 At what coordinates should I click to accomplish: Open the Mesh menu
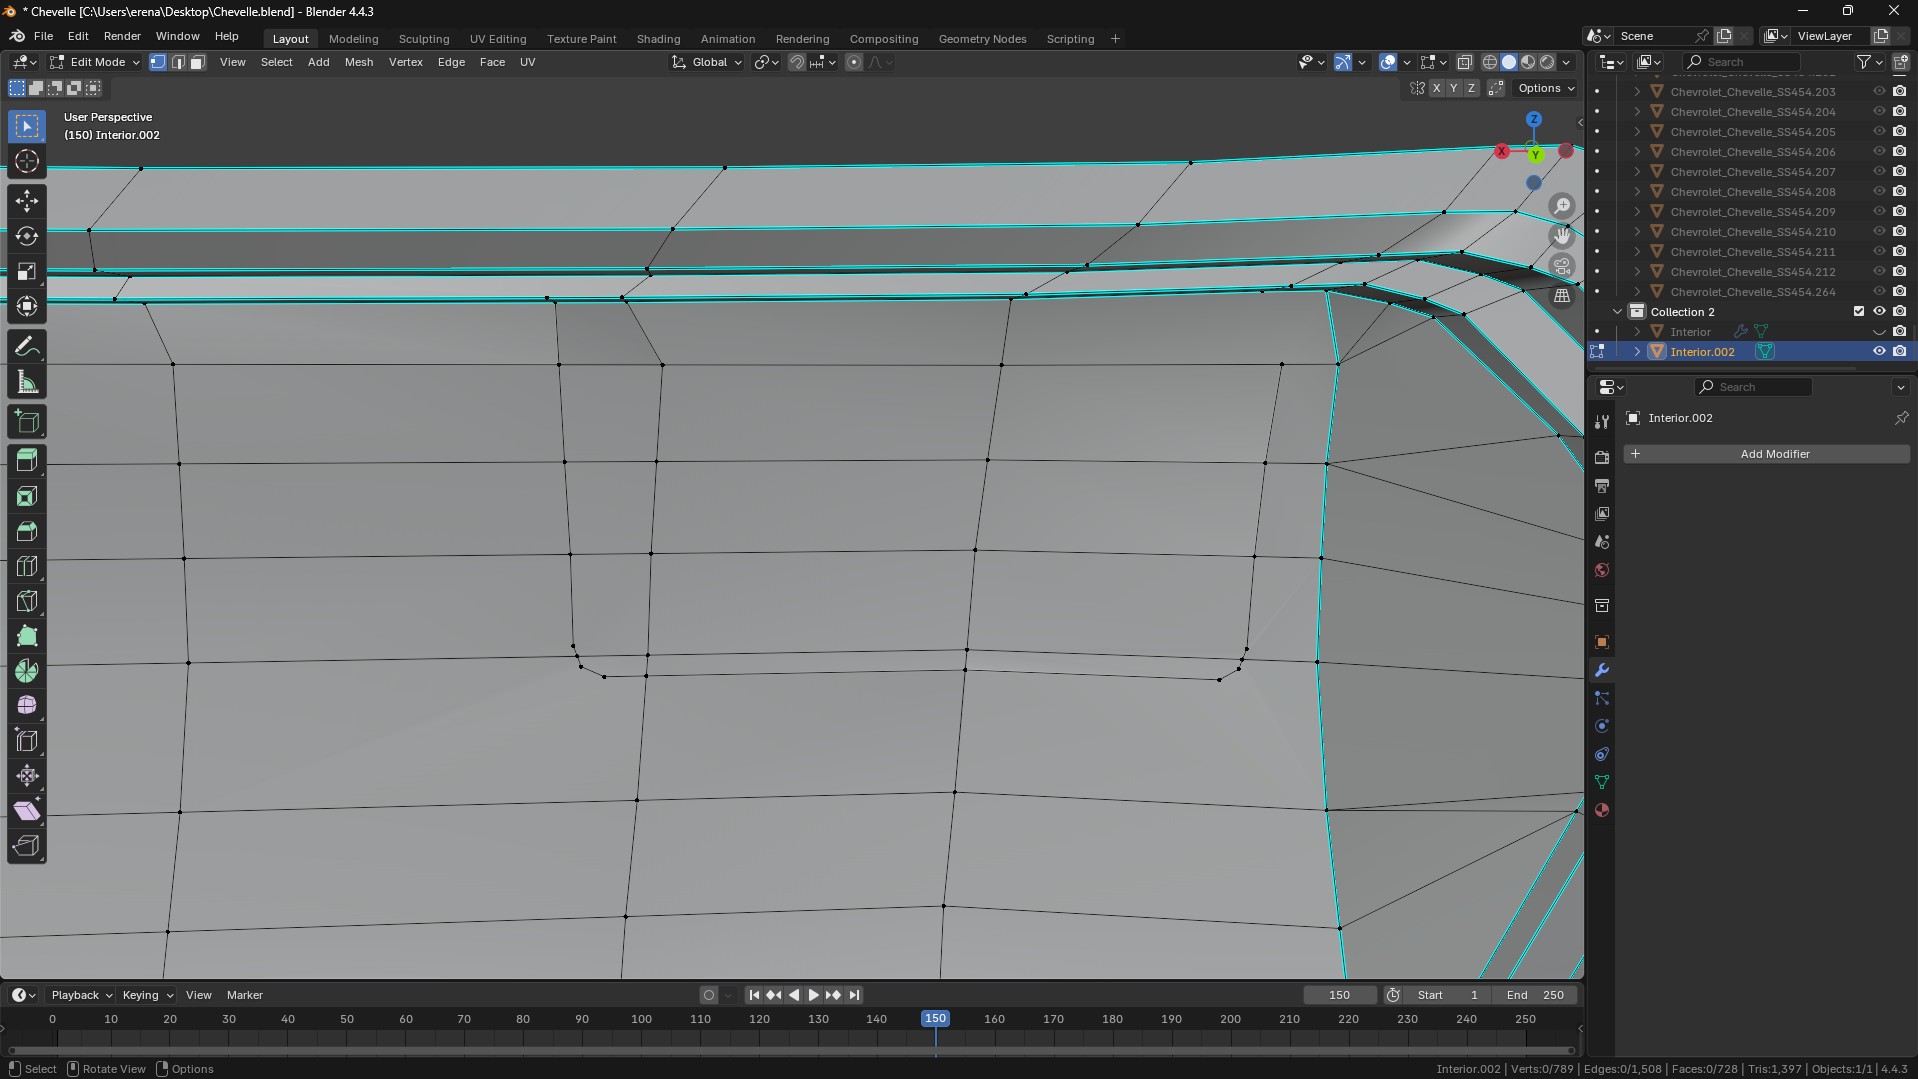click(359, 62)
